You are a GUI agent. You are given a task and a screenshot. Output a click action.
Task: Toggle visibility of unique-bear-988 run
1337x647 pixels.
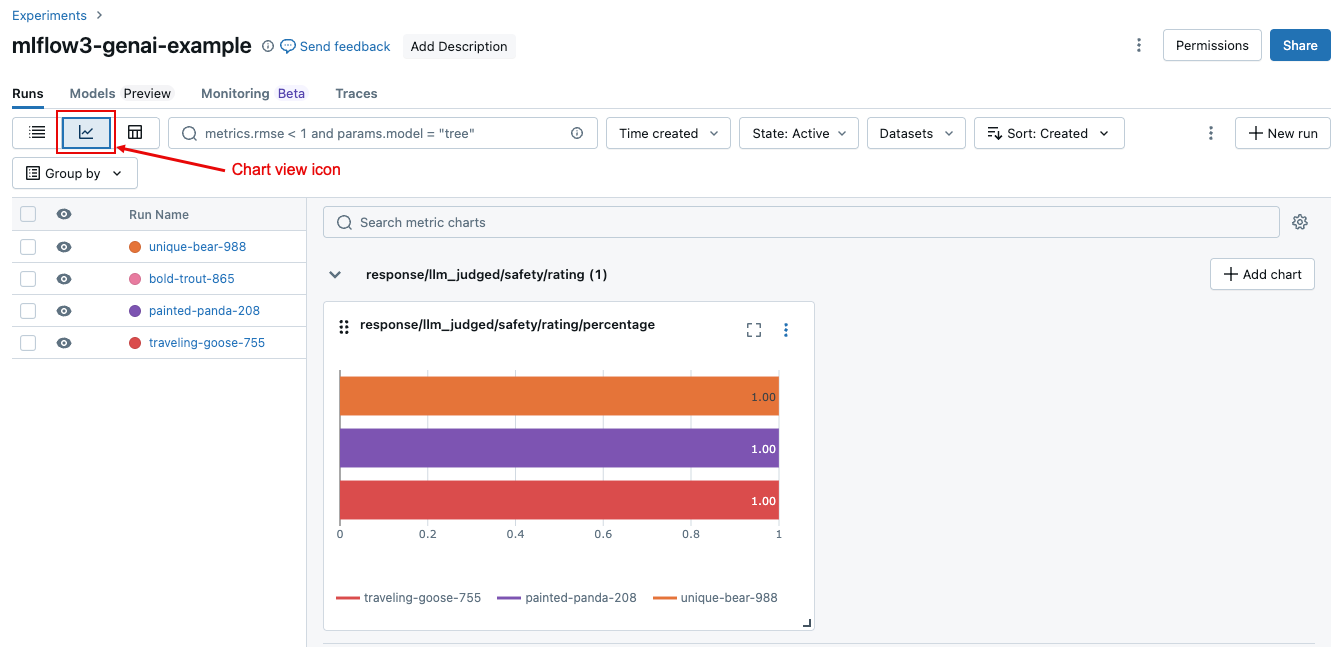(x=64, y=246)
